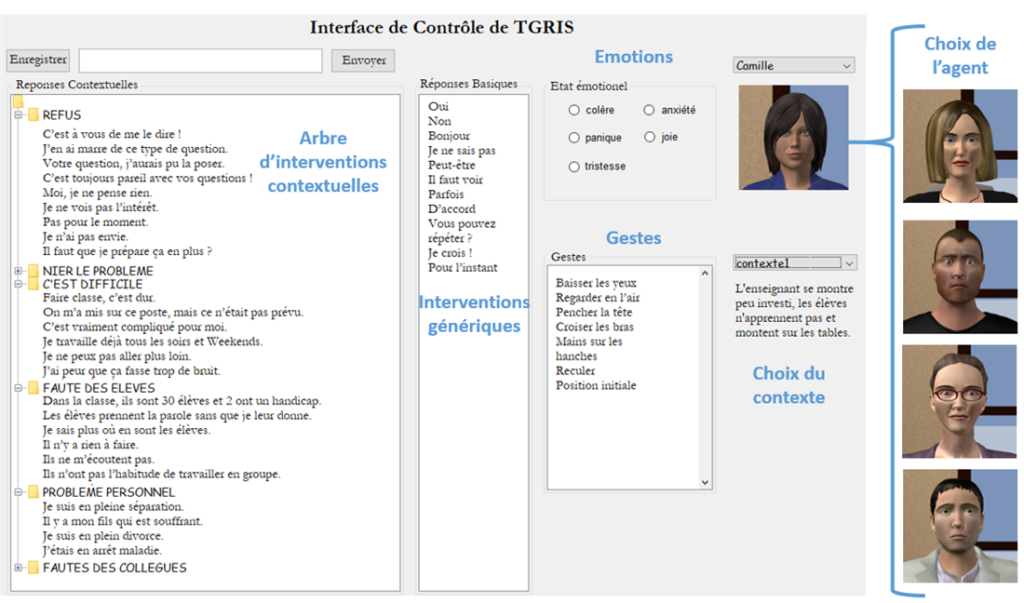This screenshot has width=1024, height=603.
Task: Choose the "Pencher la tête" gesture
Action: click(594, 312)
